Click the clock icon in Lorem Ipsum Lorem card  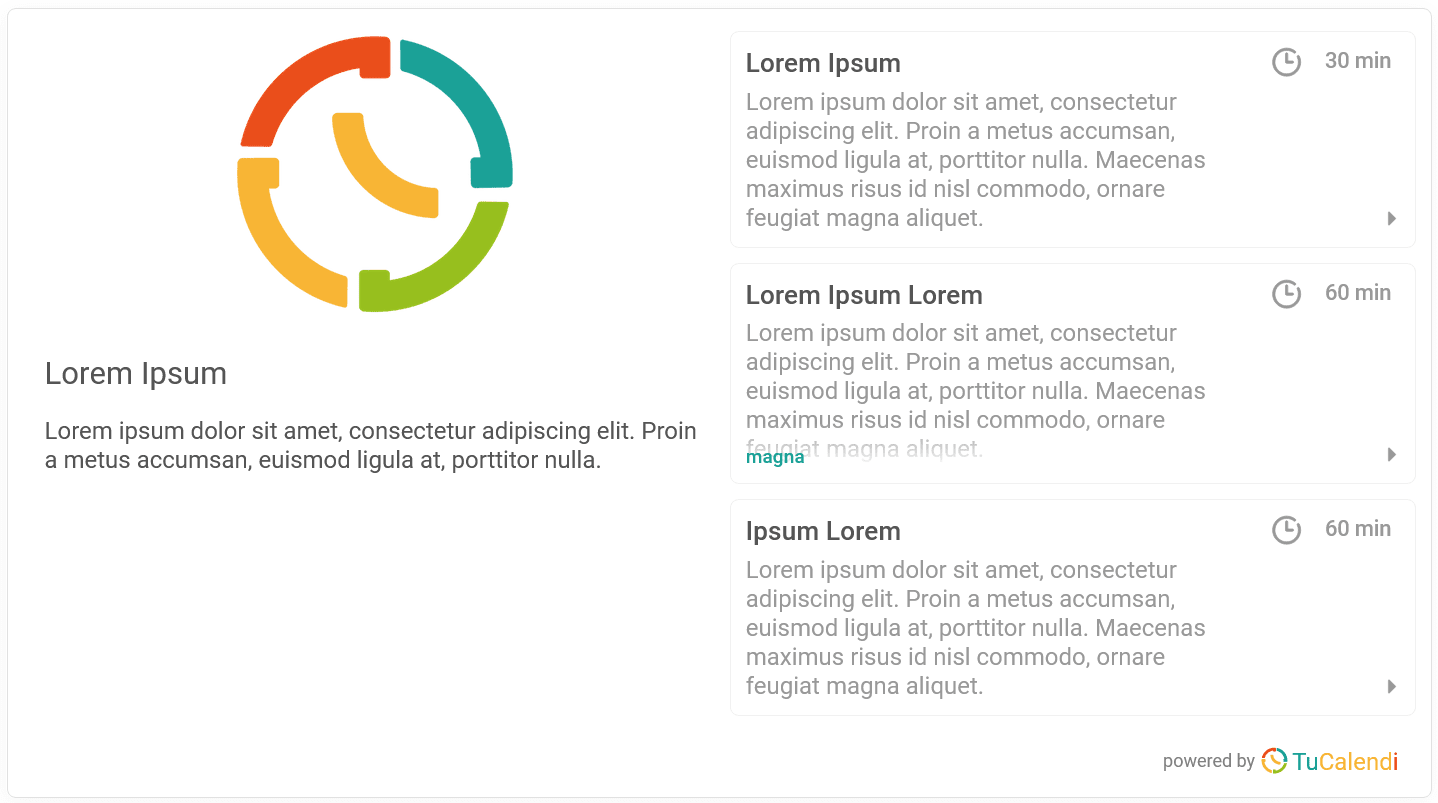(1286, 294)
